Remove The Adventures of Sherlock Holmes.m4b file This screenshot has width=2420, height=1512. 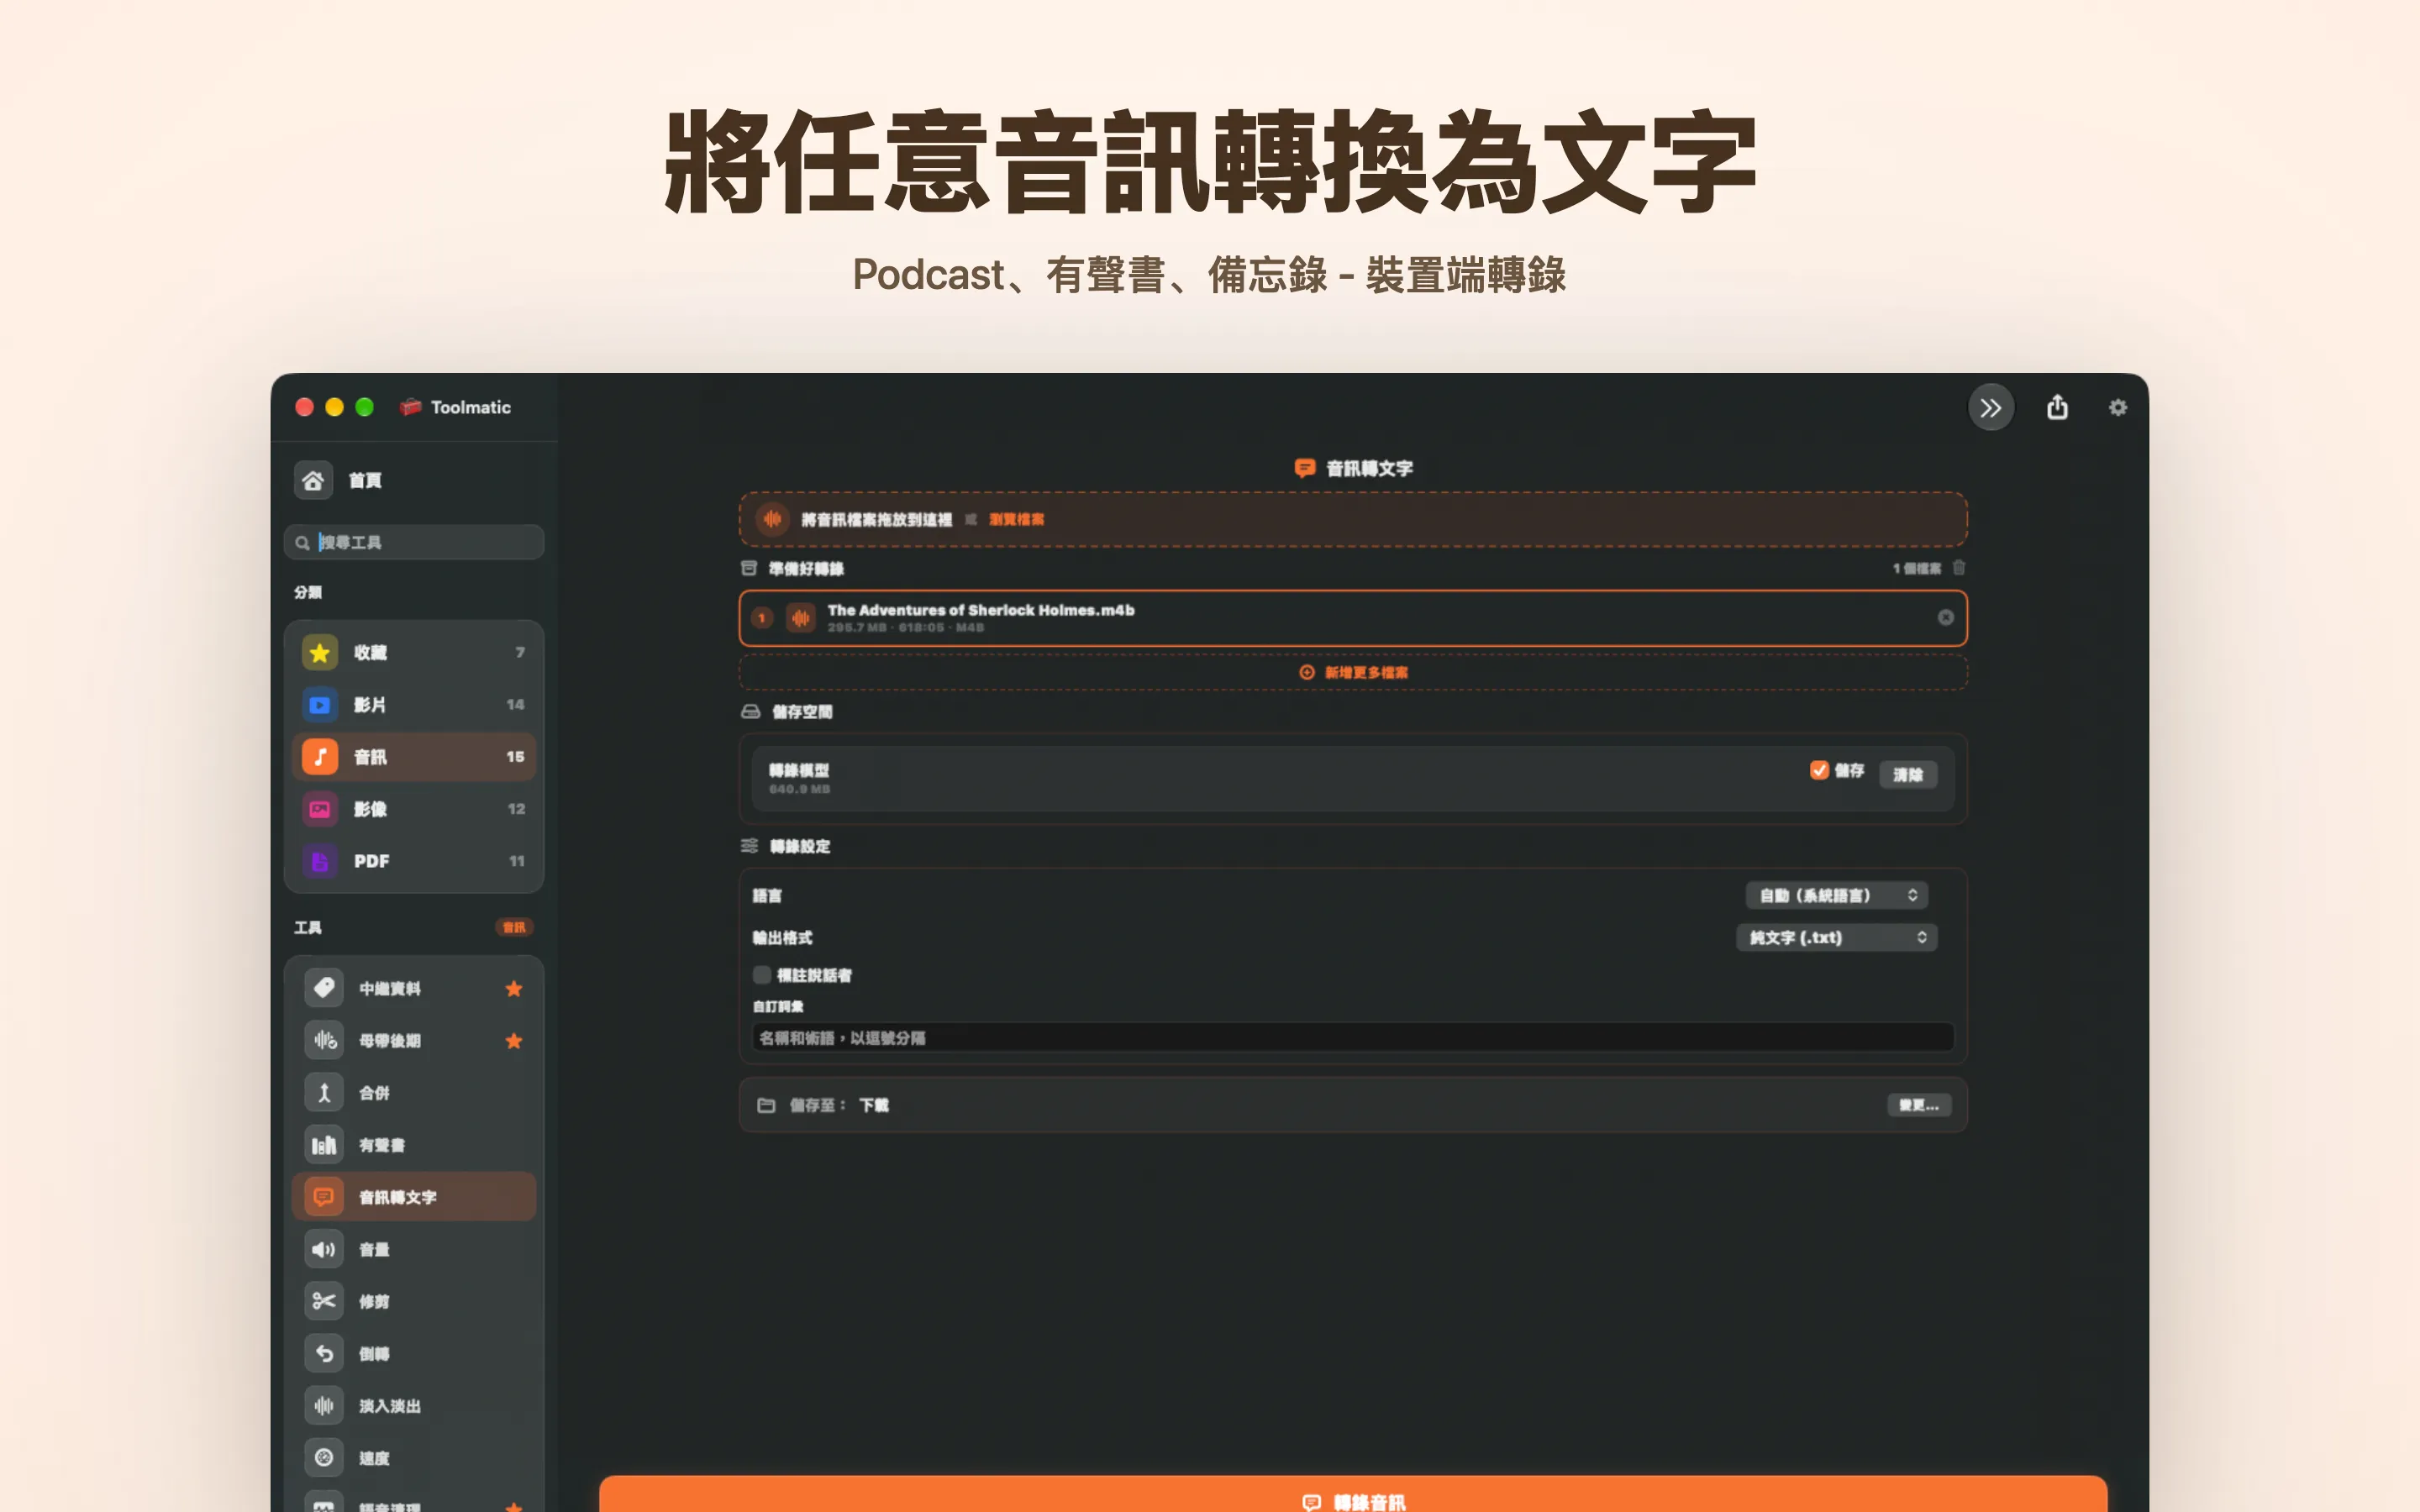[1945, 618]
